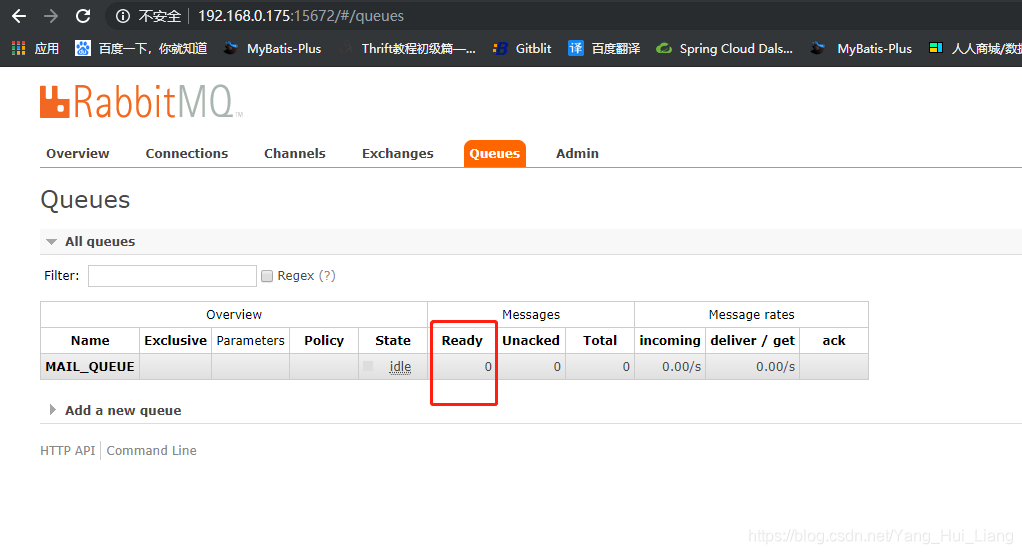Image resolution: width=1022 pixels, height=554 pixels.
Task: Switch to the Connections tab
Action: (187, 154)
